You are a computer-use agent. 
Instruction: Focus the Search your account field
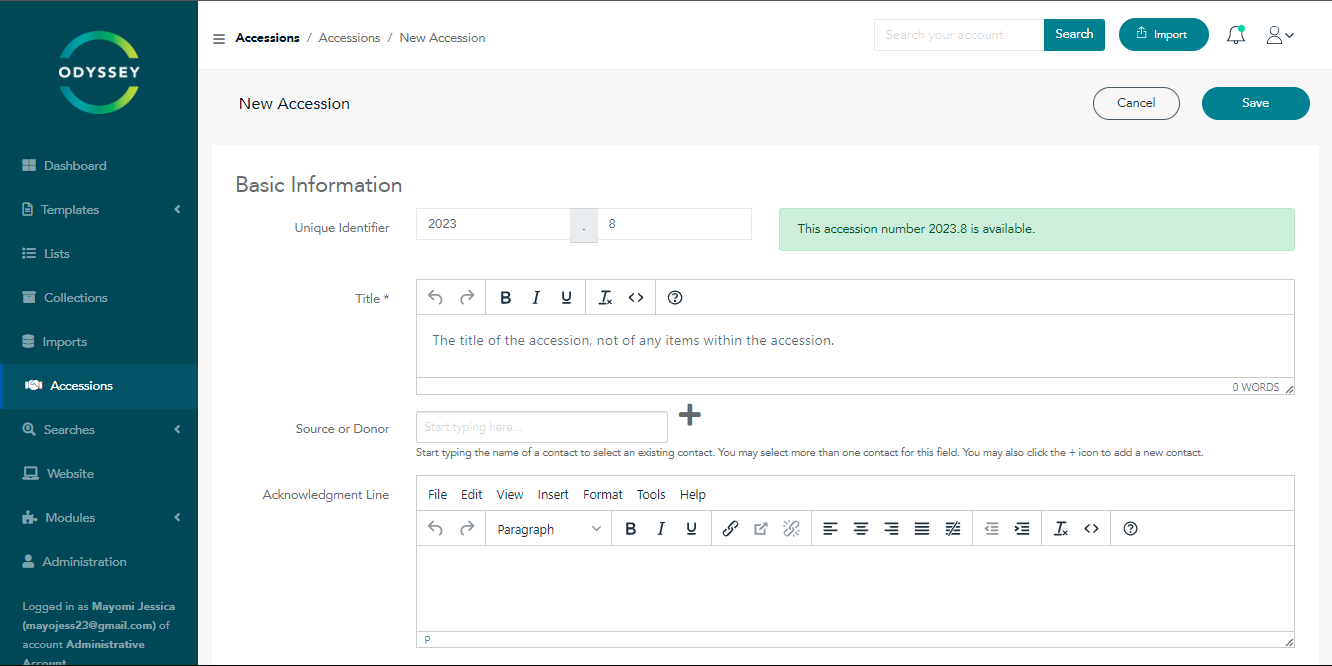point(959,34)
